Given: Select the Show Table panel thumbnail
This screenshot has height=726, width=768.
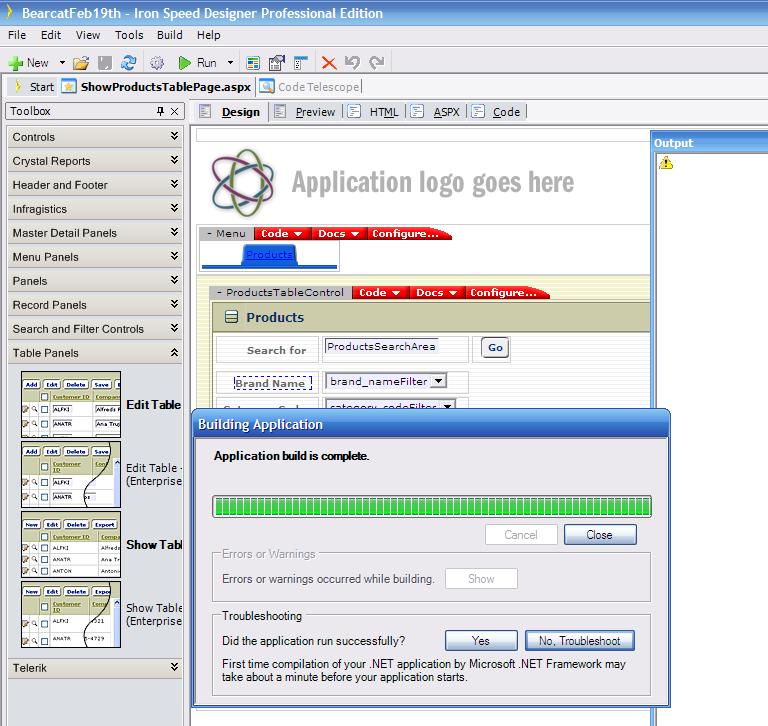Looking at the screenshot, I should tap(71, 544).
